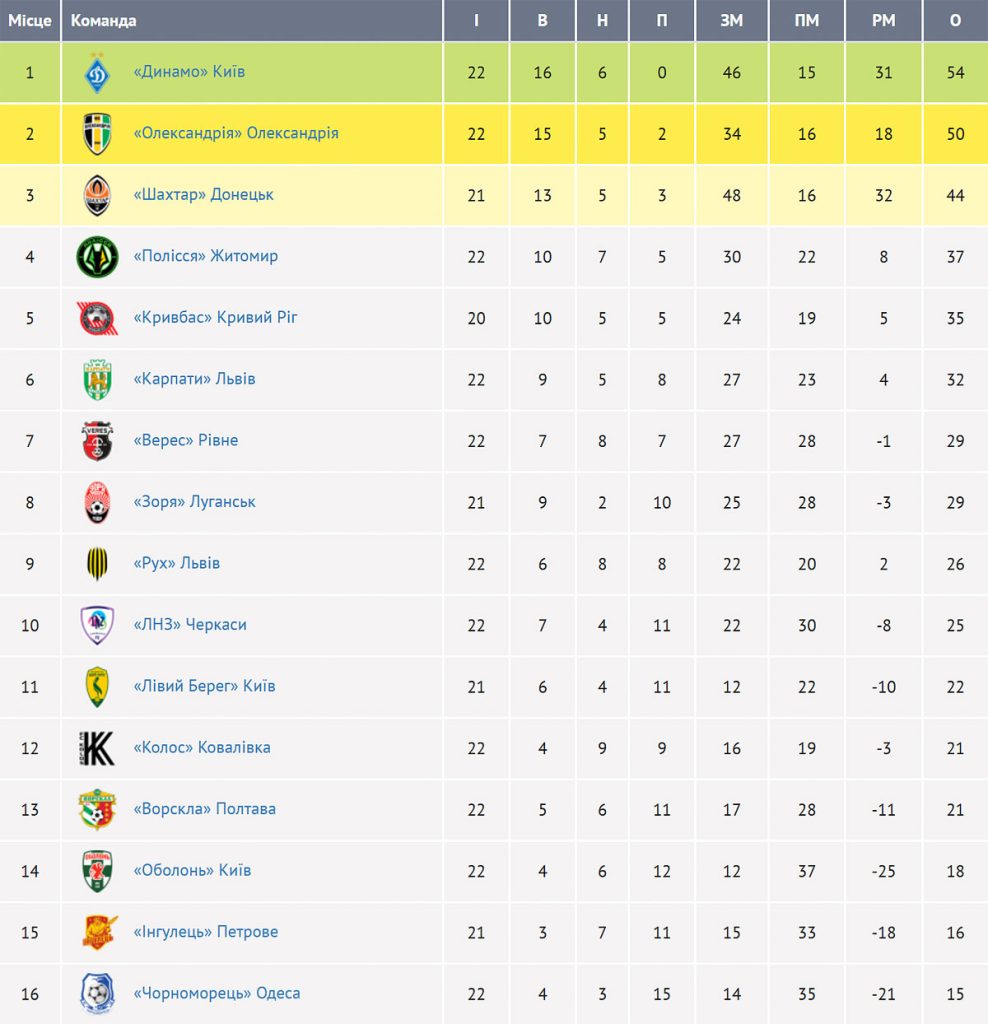Click the Kolos Kovalivka black K logo
The image size is (988, 1024).
97,748
